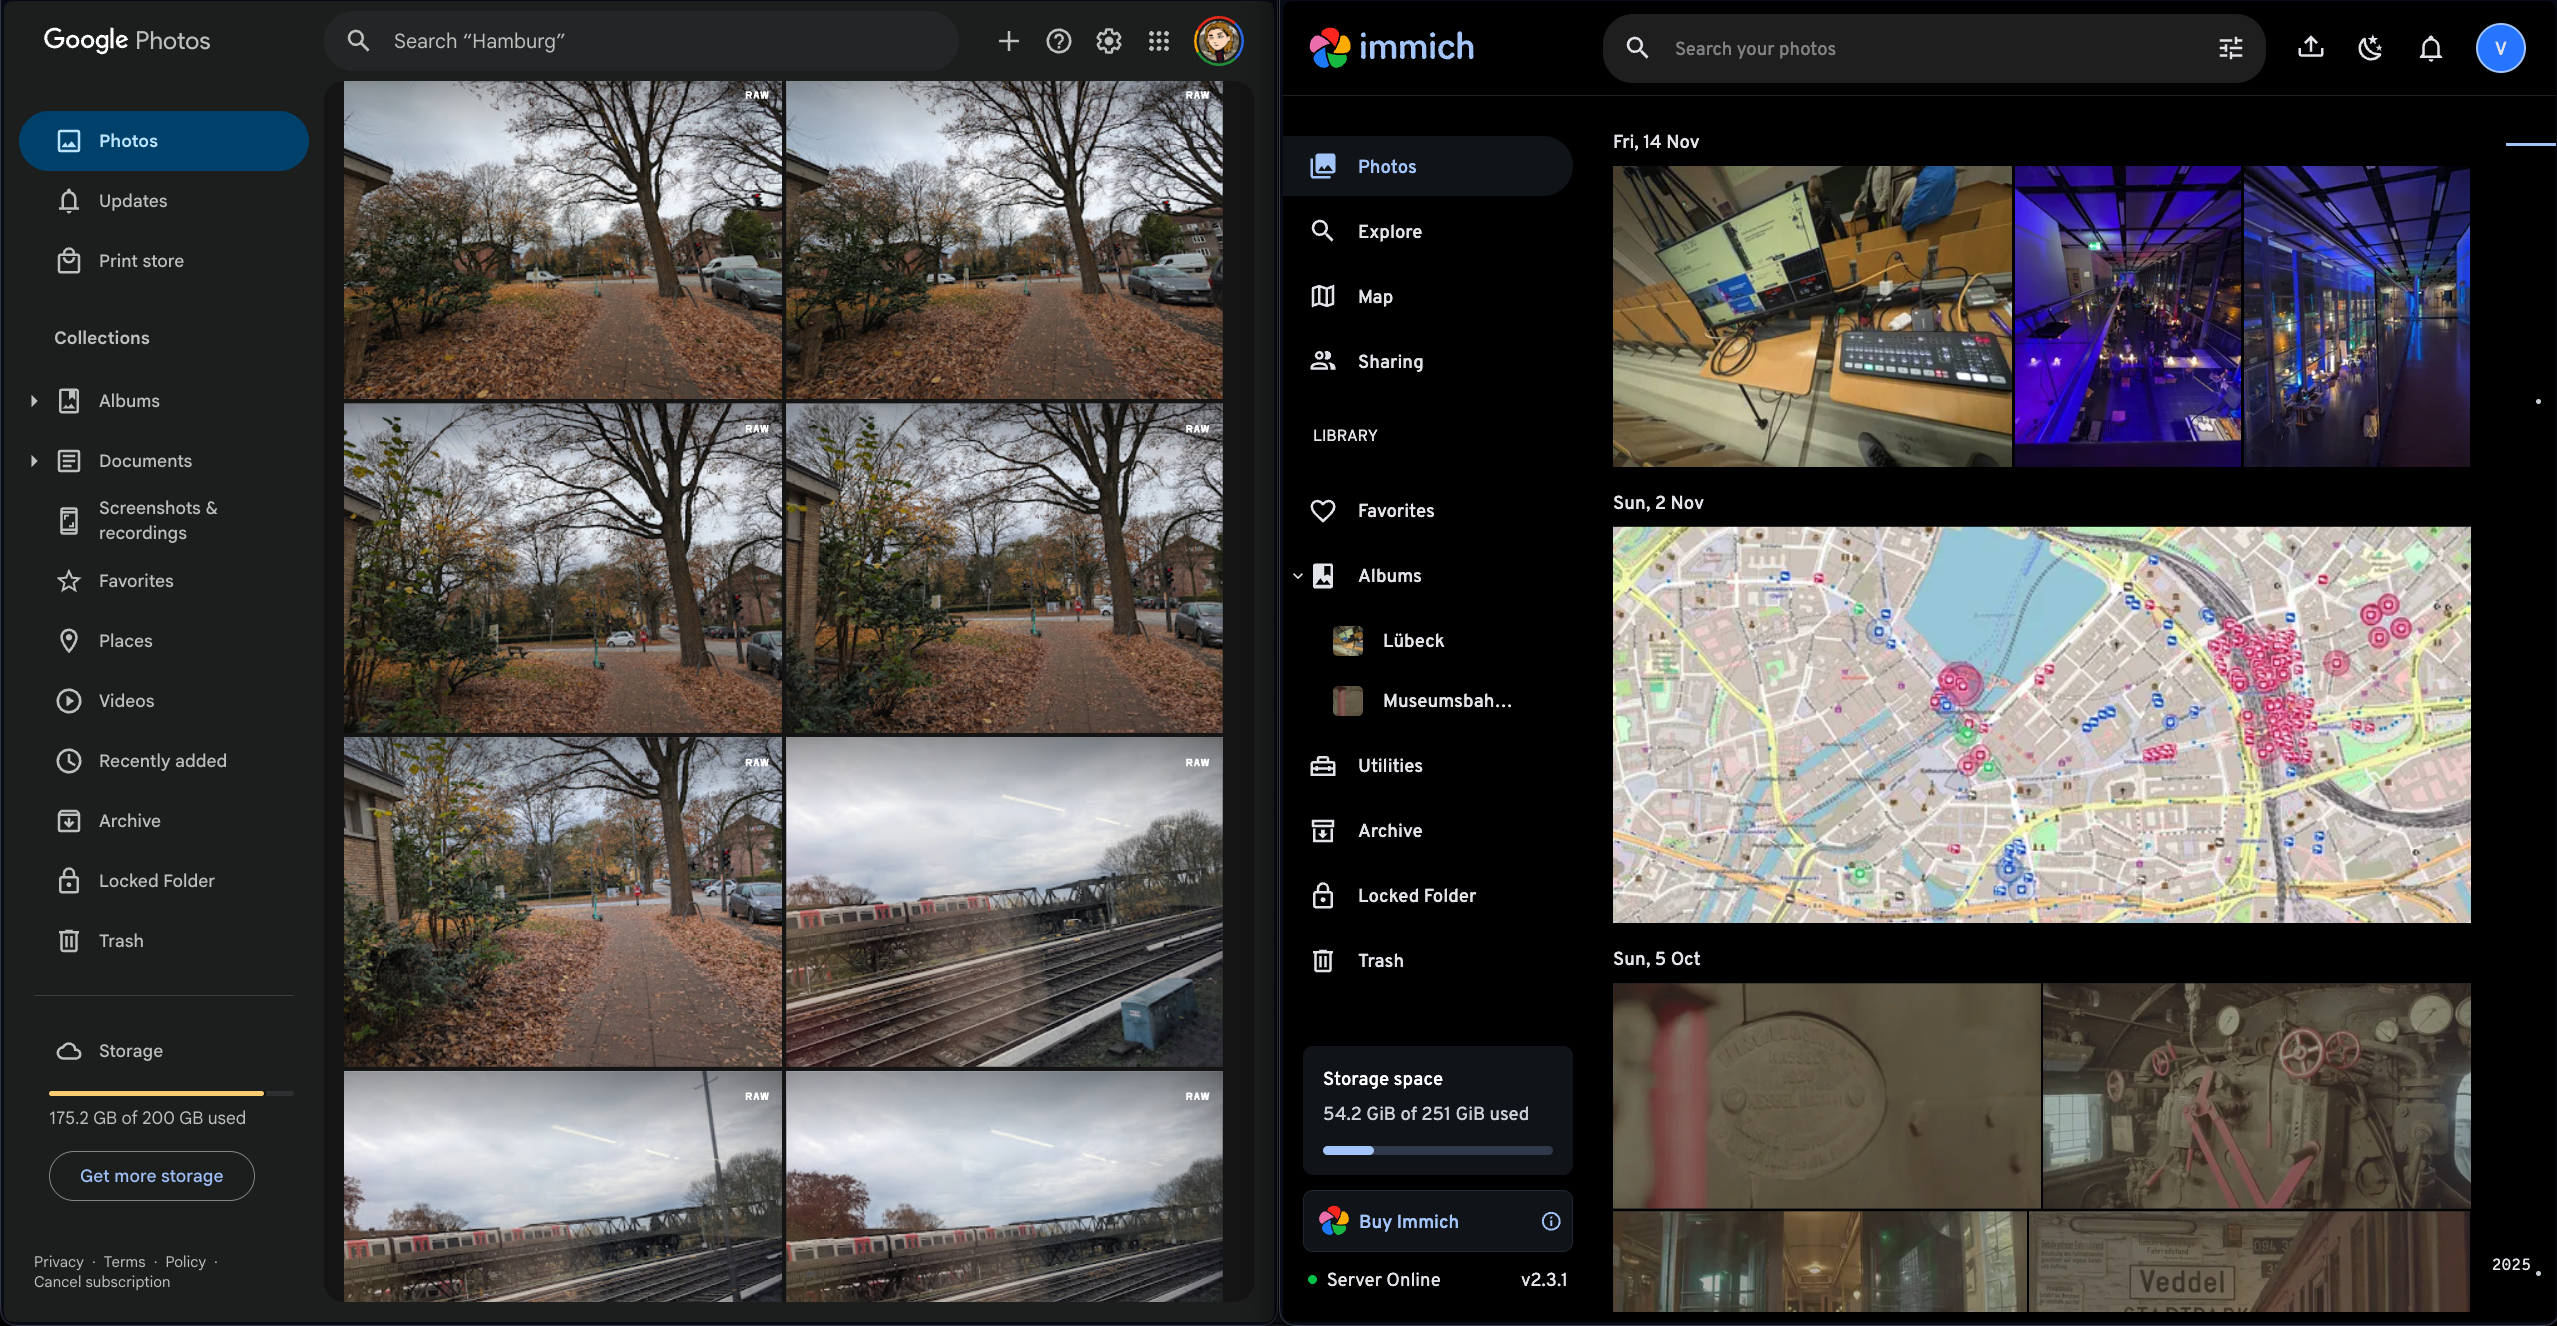Expand Albums in Google Photos sidebar
The image size is (2557, 1326).
[x=34, y=401]
